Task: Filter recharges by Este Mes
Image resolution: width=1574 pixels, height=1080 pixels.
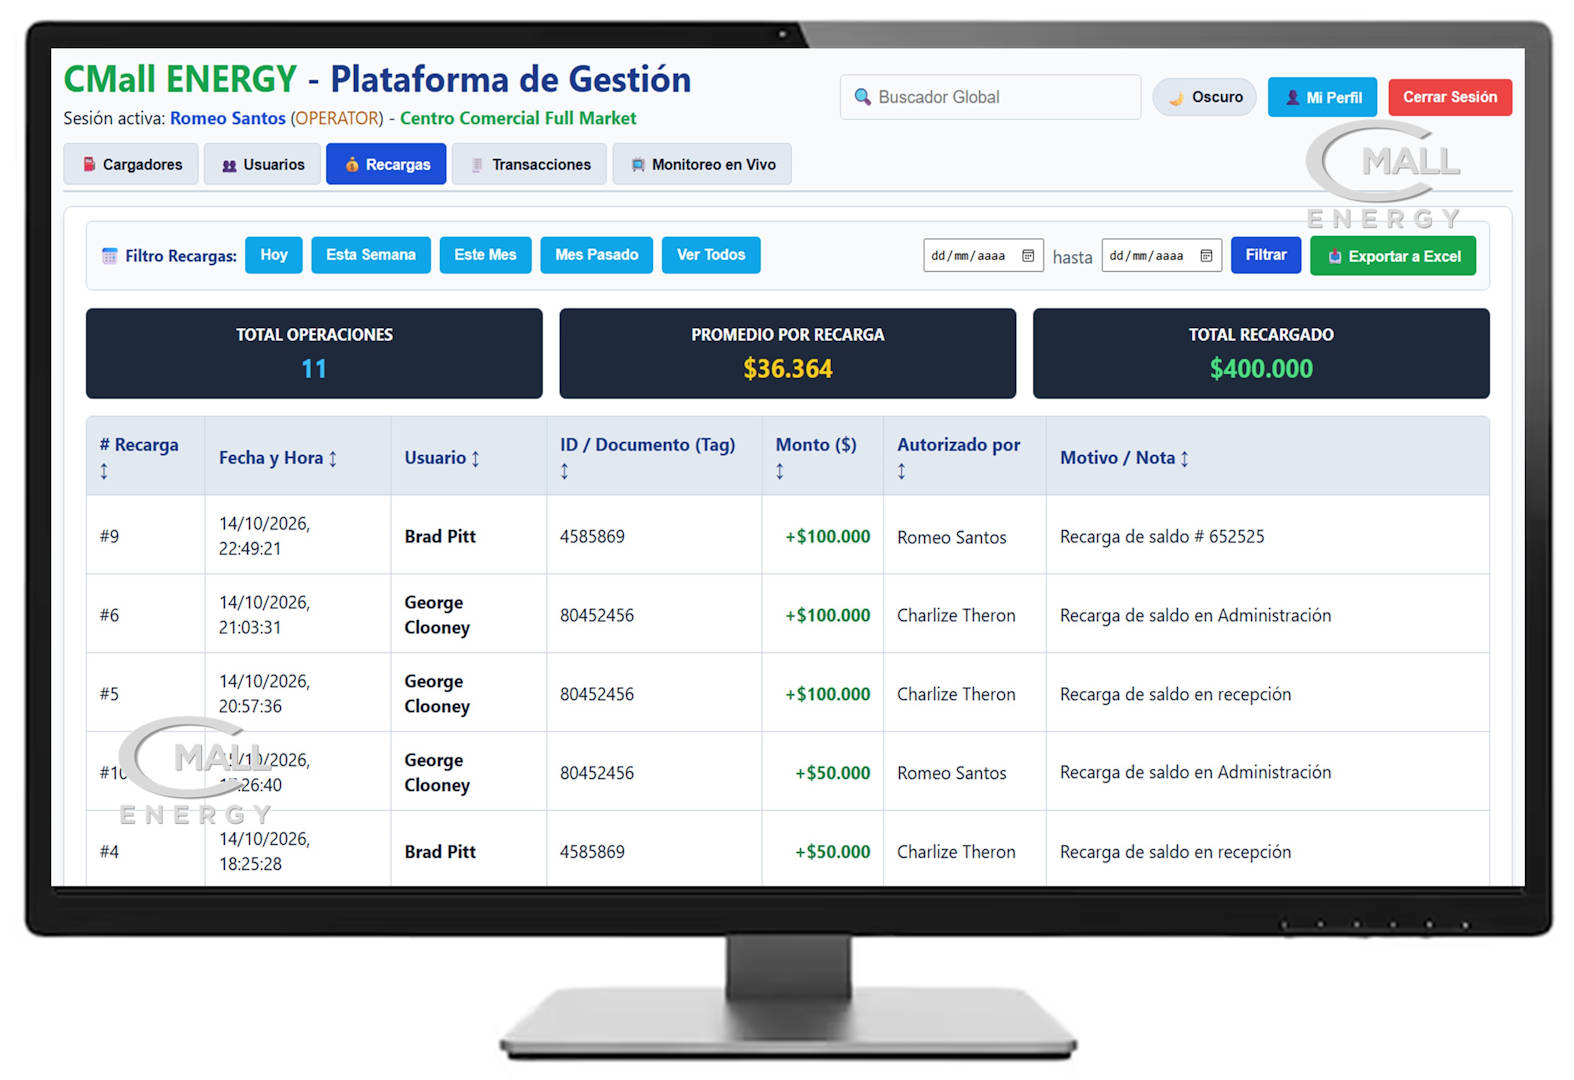Action: click(x=485, y=255)
